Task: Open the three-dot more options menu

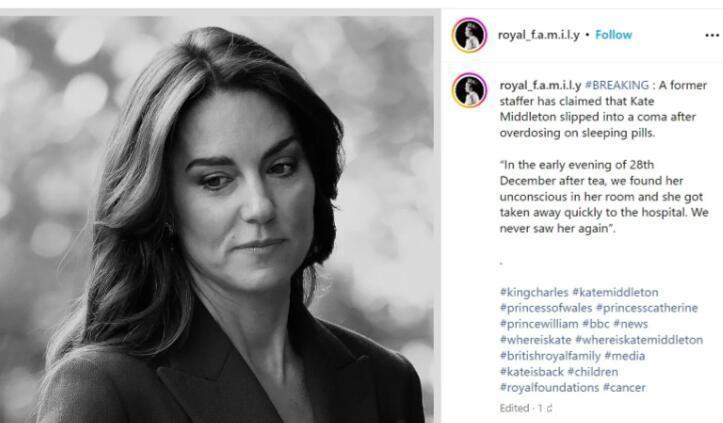Action: [x=711, y=36]
